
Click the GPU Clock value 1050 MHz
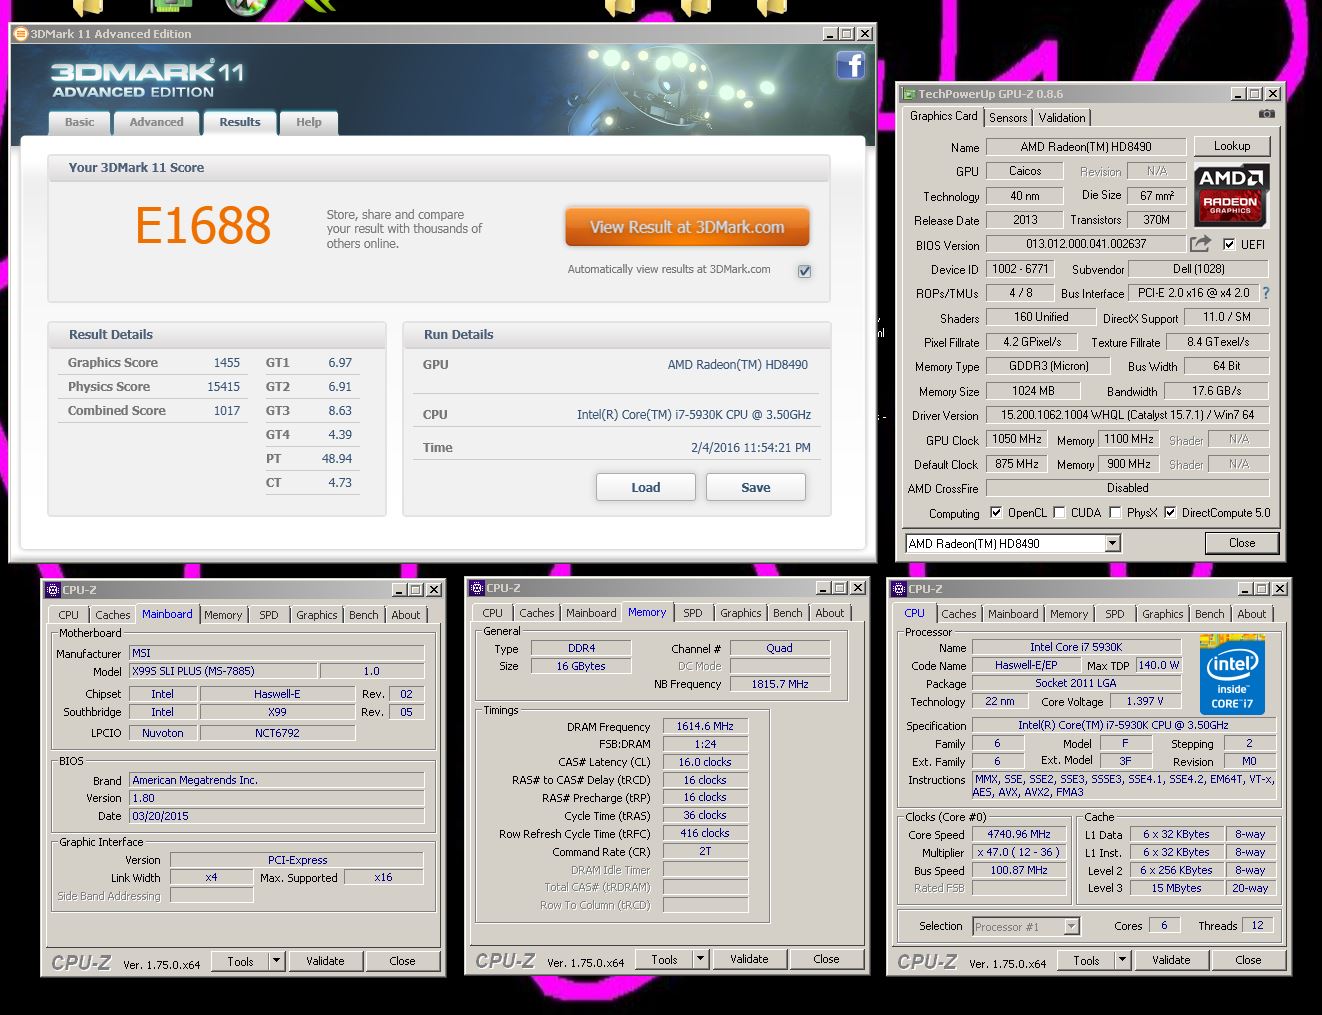click(x=1017, y=439)
